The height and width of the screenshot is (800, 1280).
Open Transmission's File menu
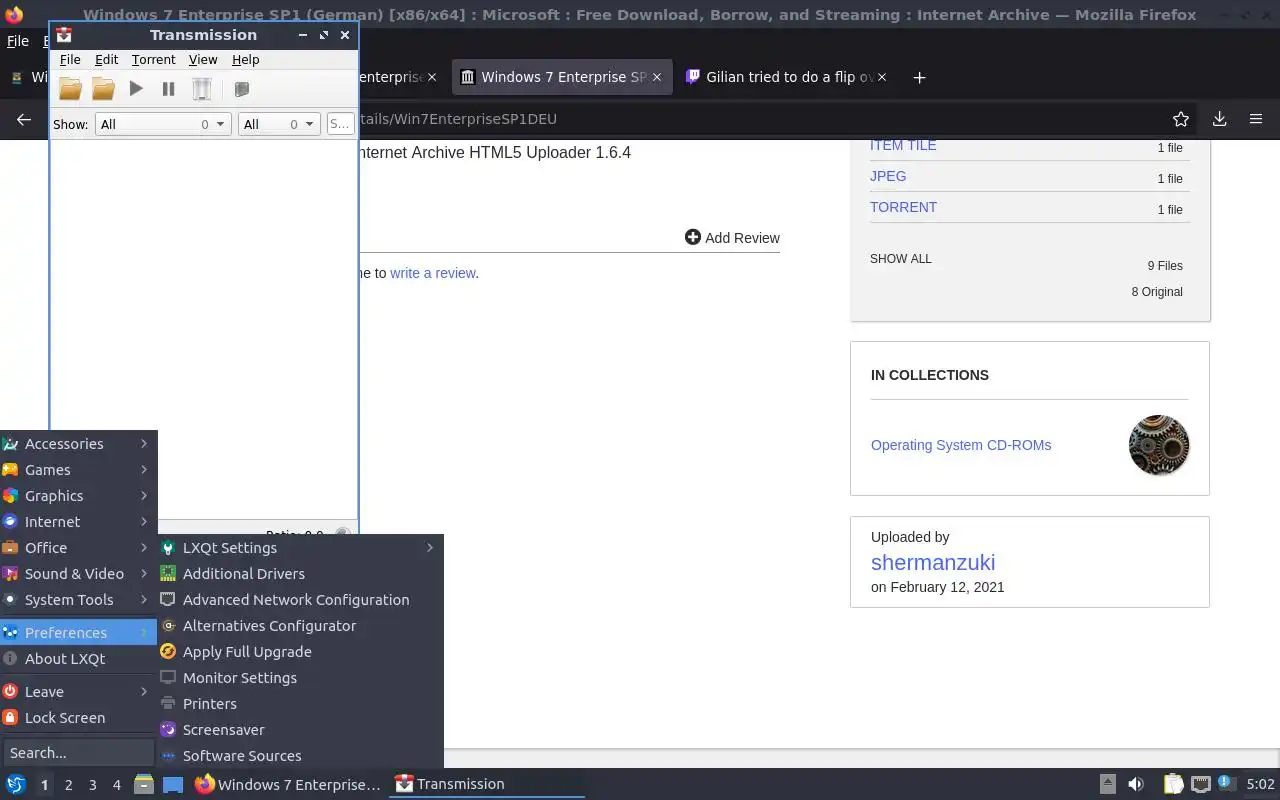[70, 60]
